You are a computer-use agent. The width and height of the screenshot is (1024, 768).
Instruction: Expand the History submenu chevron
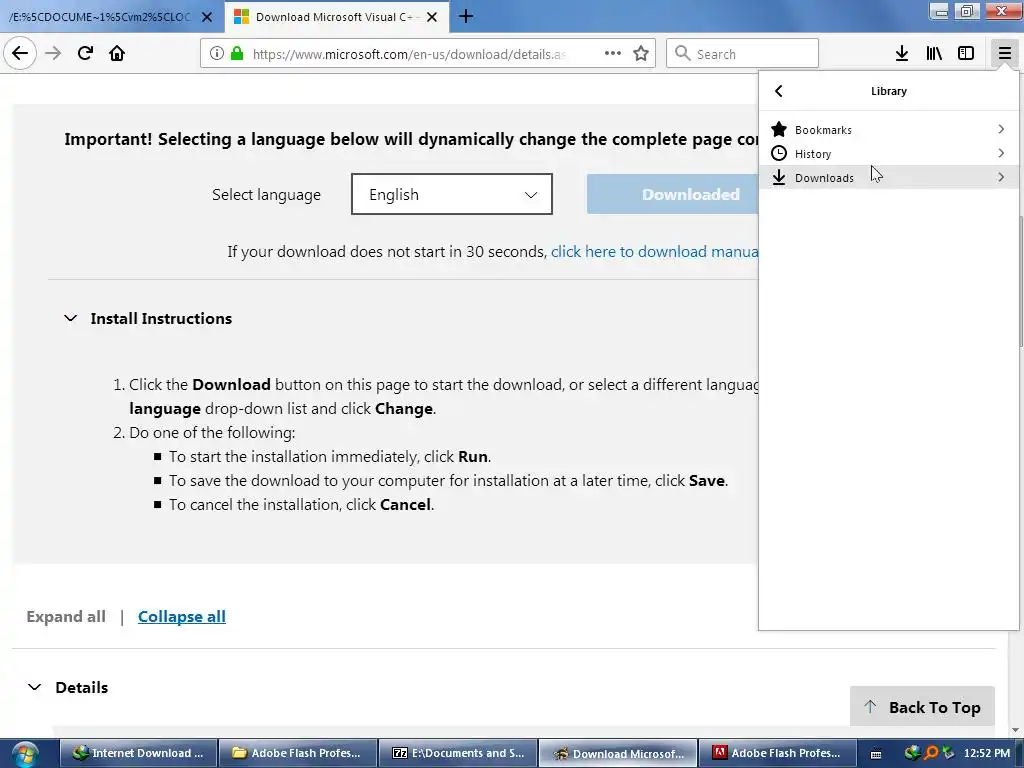click(1001, 153)
